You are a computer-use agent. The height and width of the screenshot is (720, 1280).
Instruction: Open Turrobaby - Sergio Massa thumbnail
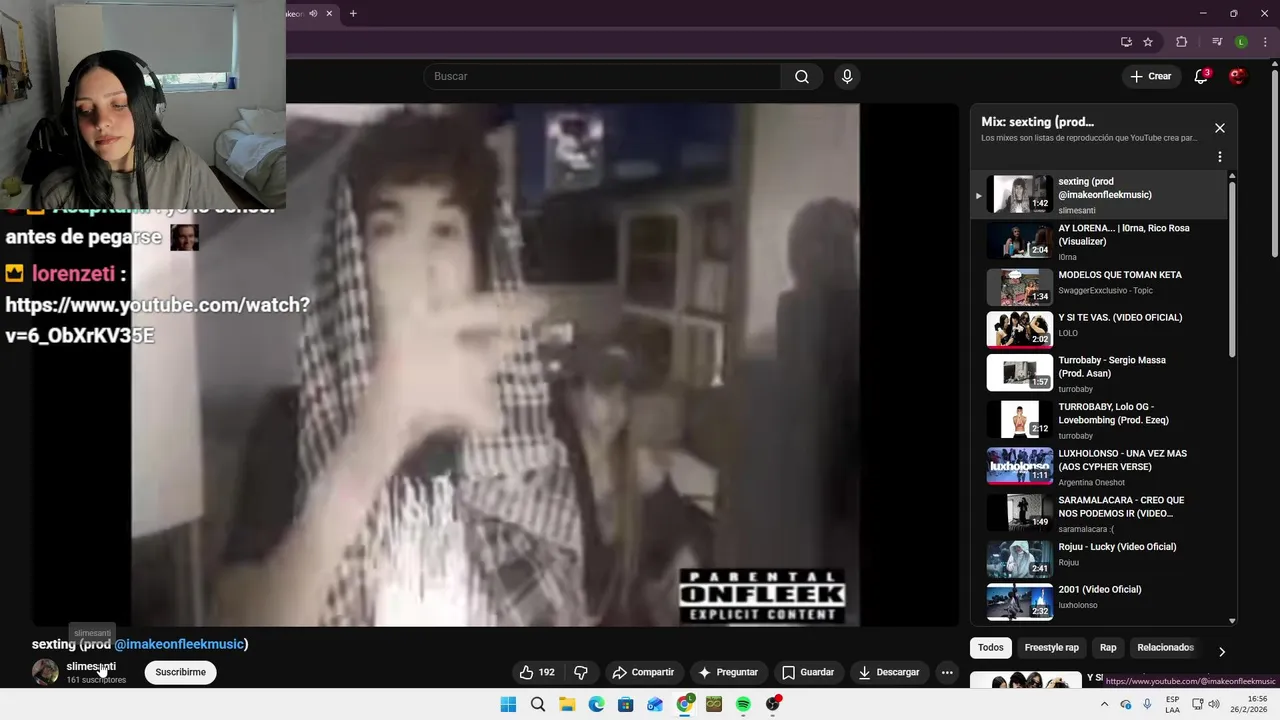point(1019,373)
